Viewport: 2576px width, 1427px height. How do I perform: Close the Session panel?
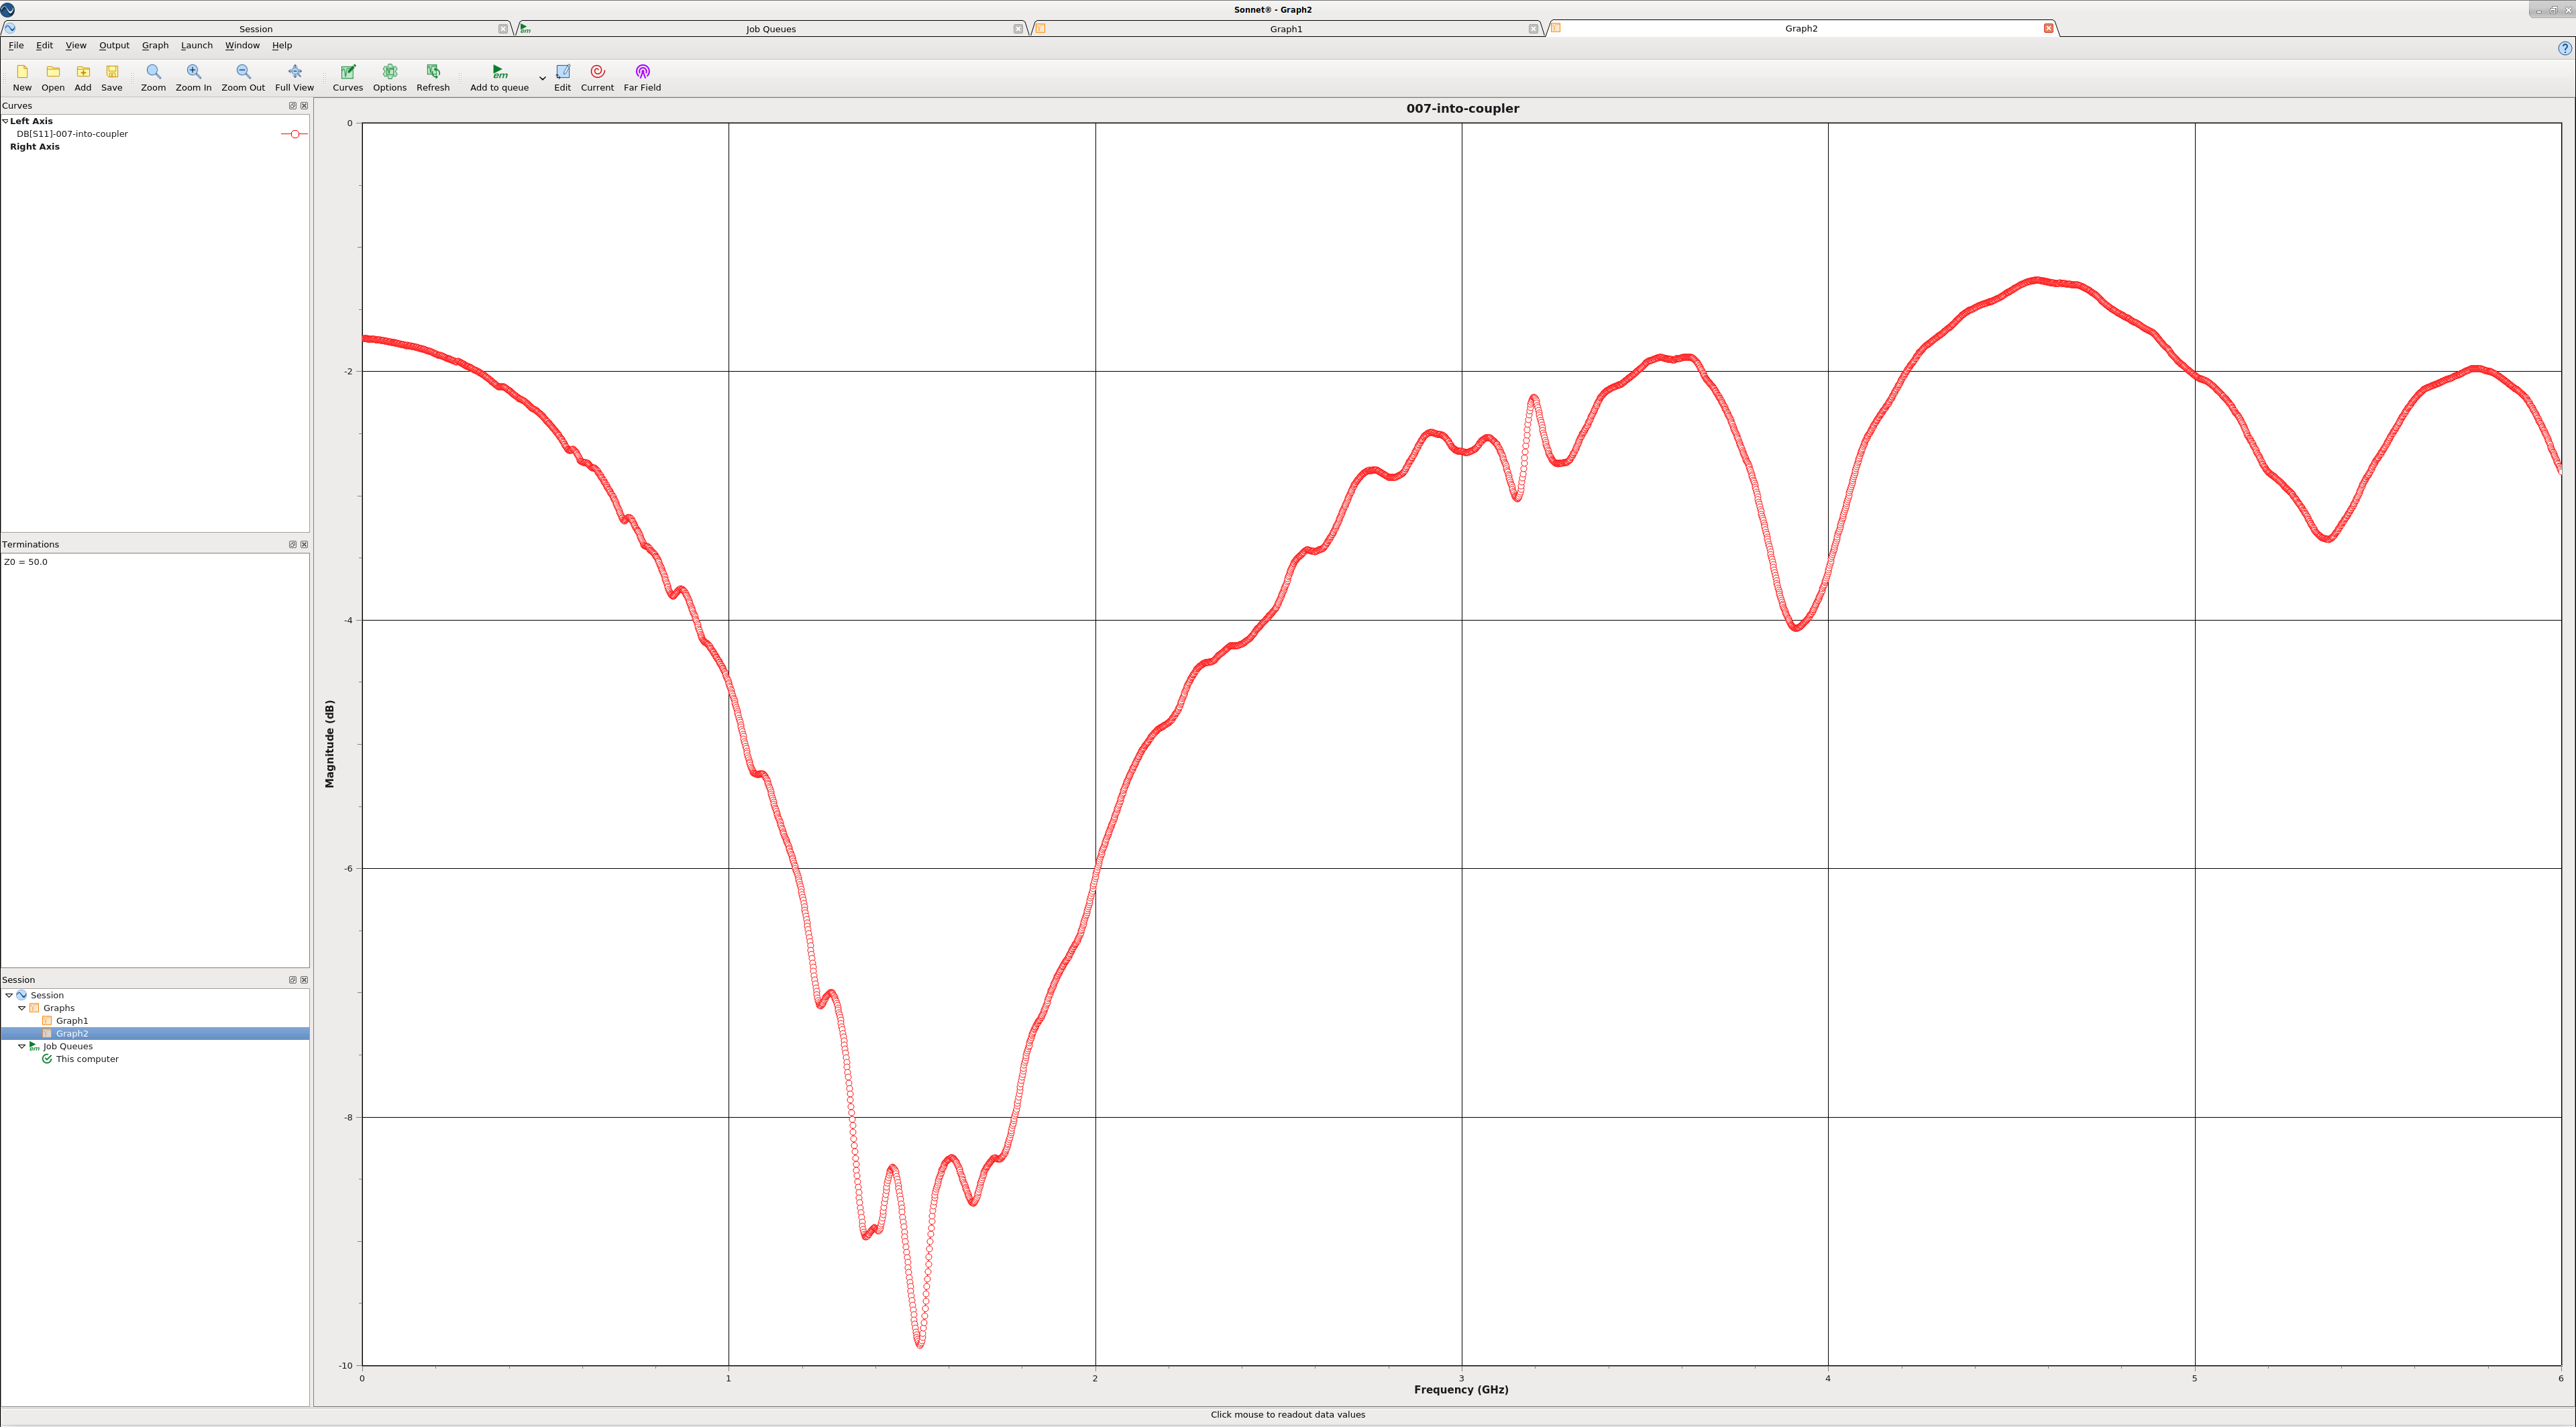click(304, 980)
